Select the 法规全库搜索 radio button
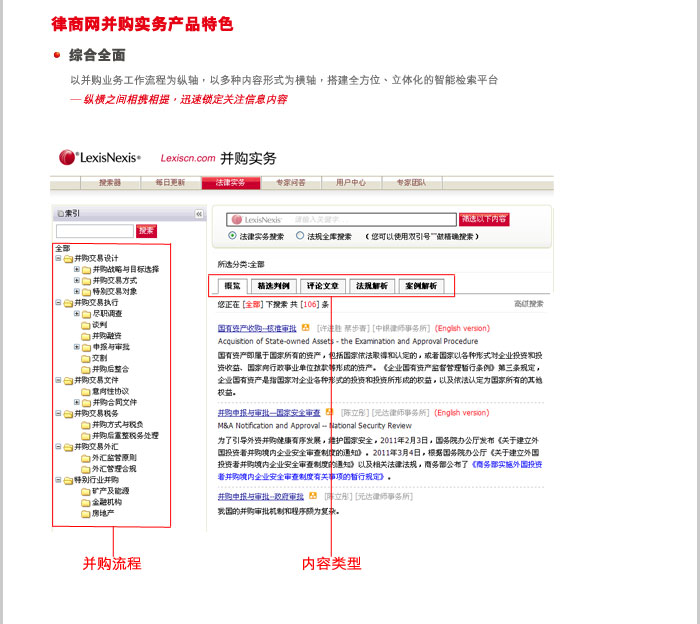The height and width of the screenshot is (624, 700). [300, 235]
